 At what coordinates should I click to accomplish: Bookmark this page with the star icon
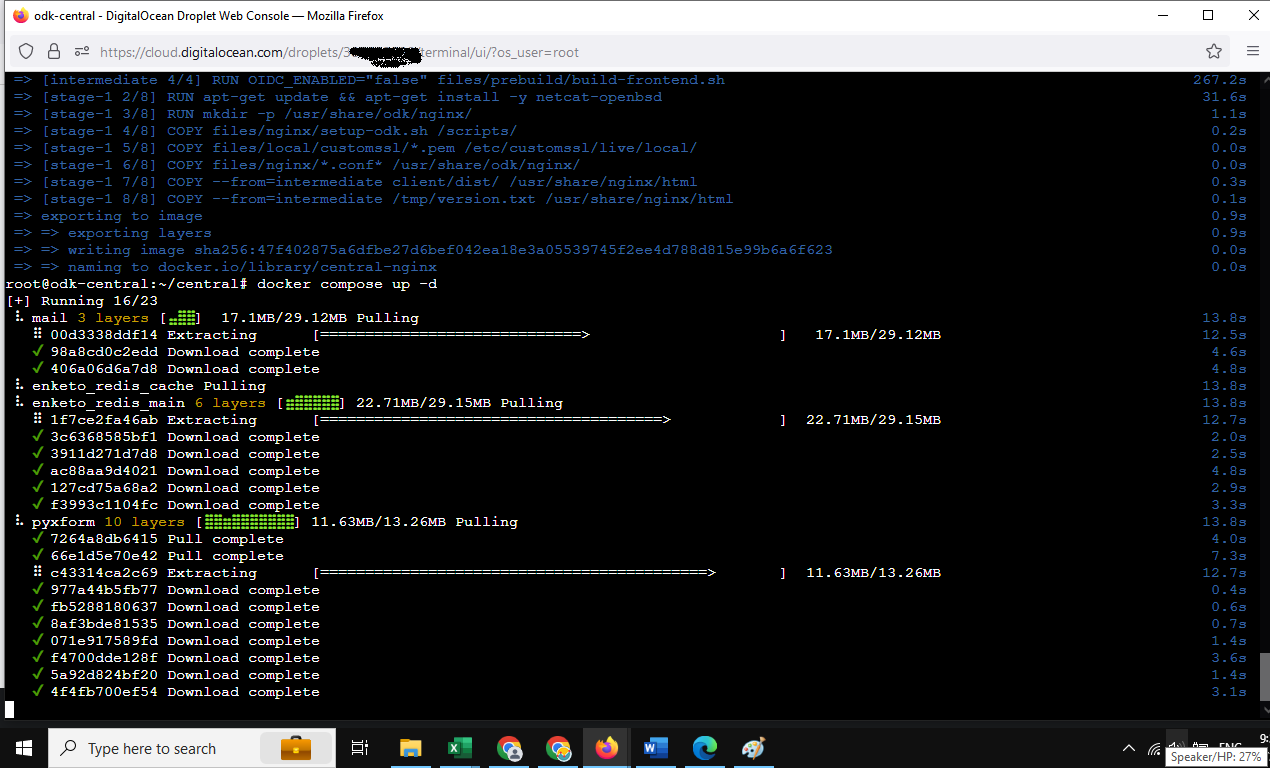pyautogui.click(x=1214, y=51)
